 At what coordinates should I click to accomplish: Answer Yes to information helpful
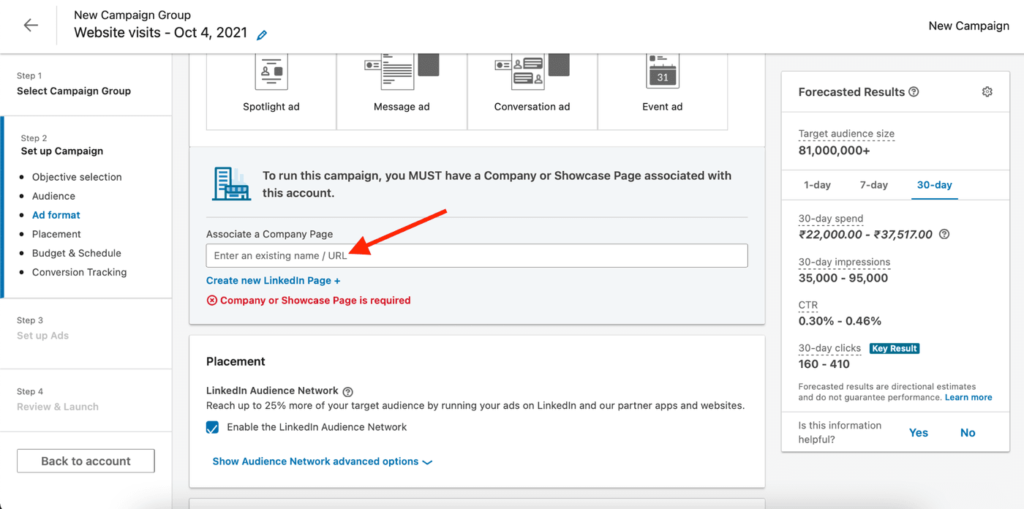[x=918, y=433]
